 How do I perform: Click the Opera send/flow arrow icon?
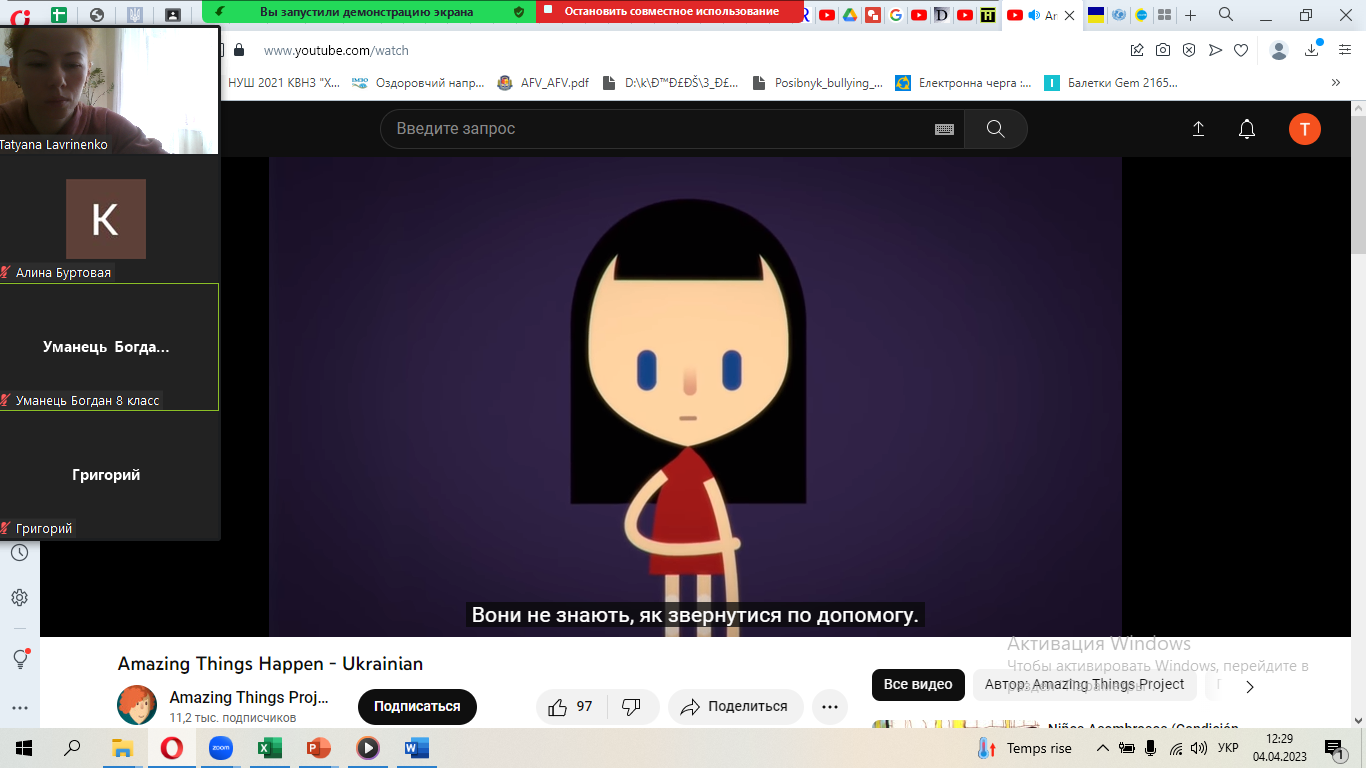click(x=1215, y=50)
